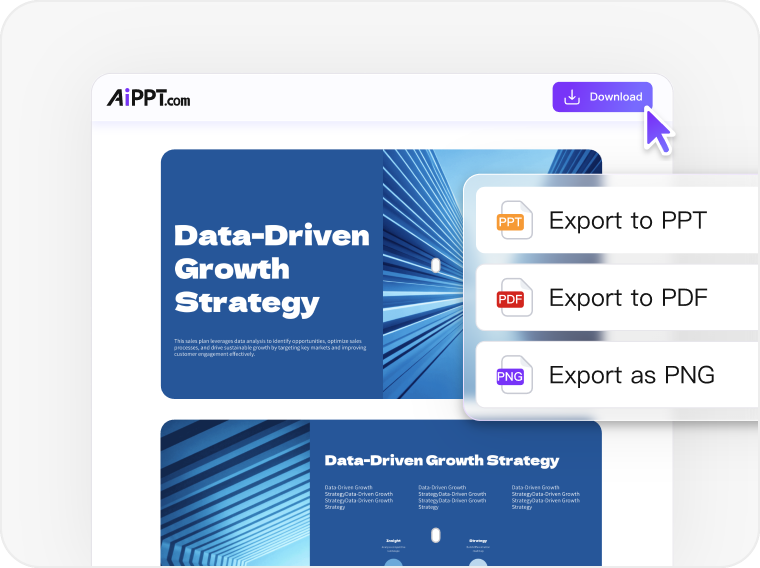This screenshot has height=568, width=760.
Task: Click the red PDF file icon
Action: pos(514,298)
